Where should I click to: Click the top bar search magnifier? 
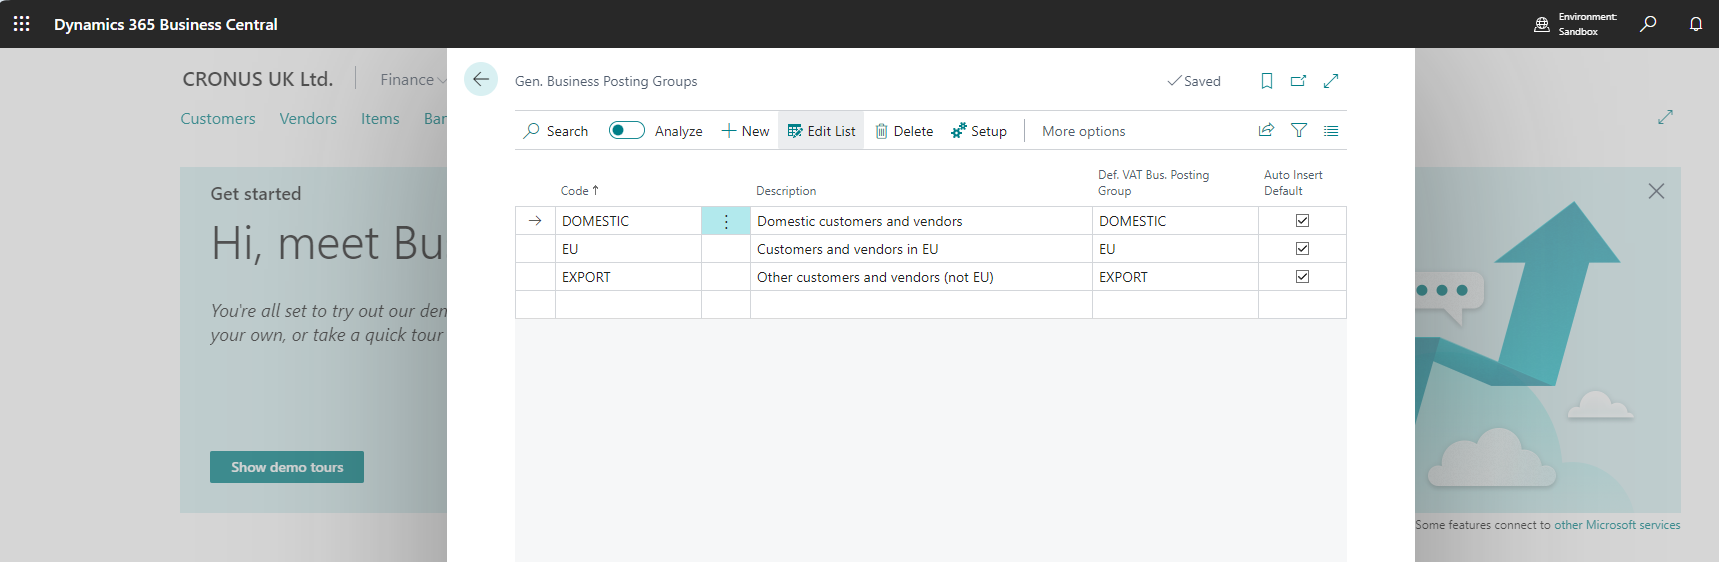point(1648,23)
